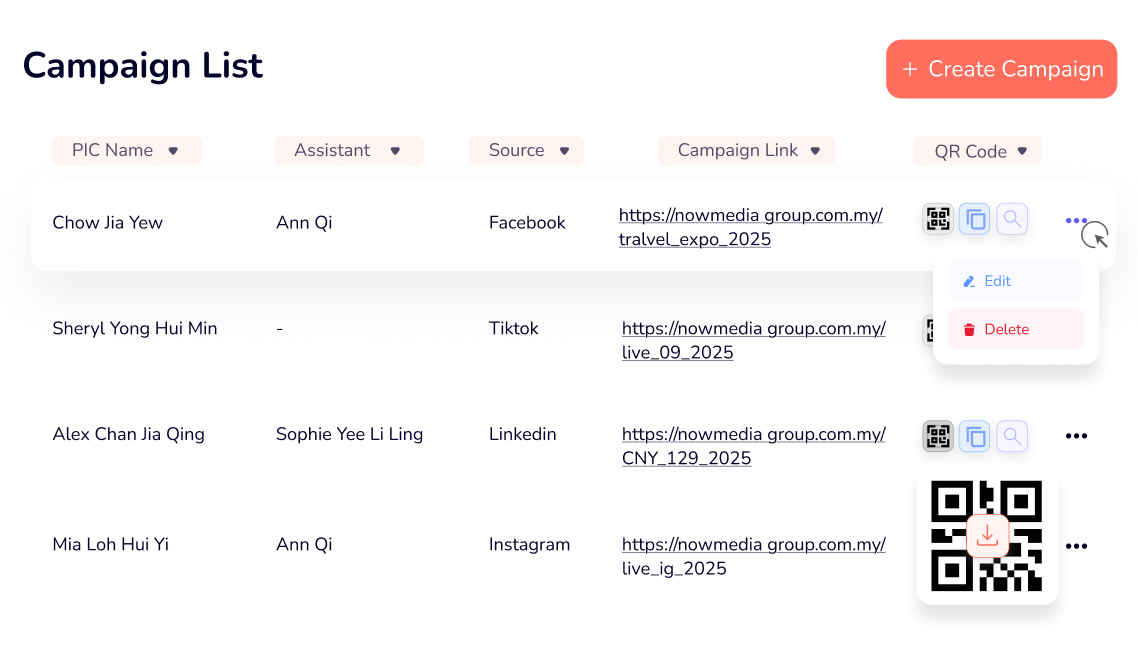Show the QR code for Alex Chan Jia Qing
Image resolution: width=1138 pixels, height=648 pixels.
click(938, 436)
